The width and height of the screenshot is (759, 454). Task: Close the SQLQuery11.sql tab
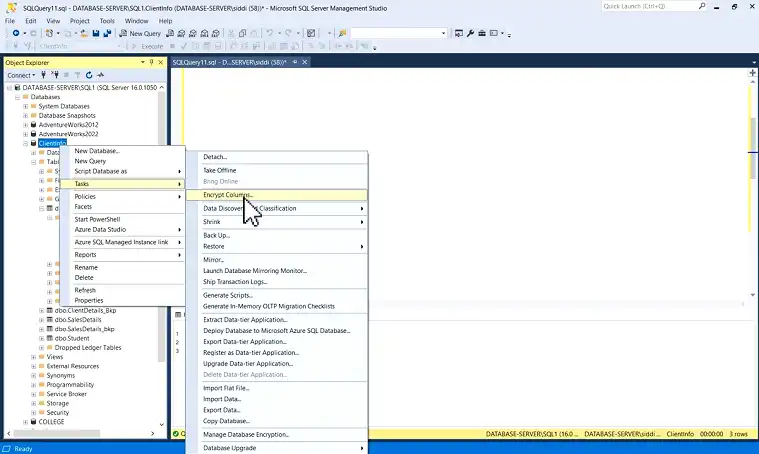[304, 62]
